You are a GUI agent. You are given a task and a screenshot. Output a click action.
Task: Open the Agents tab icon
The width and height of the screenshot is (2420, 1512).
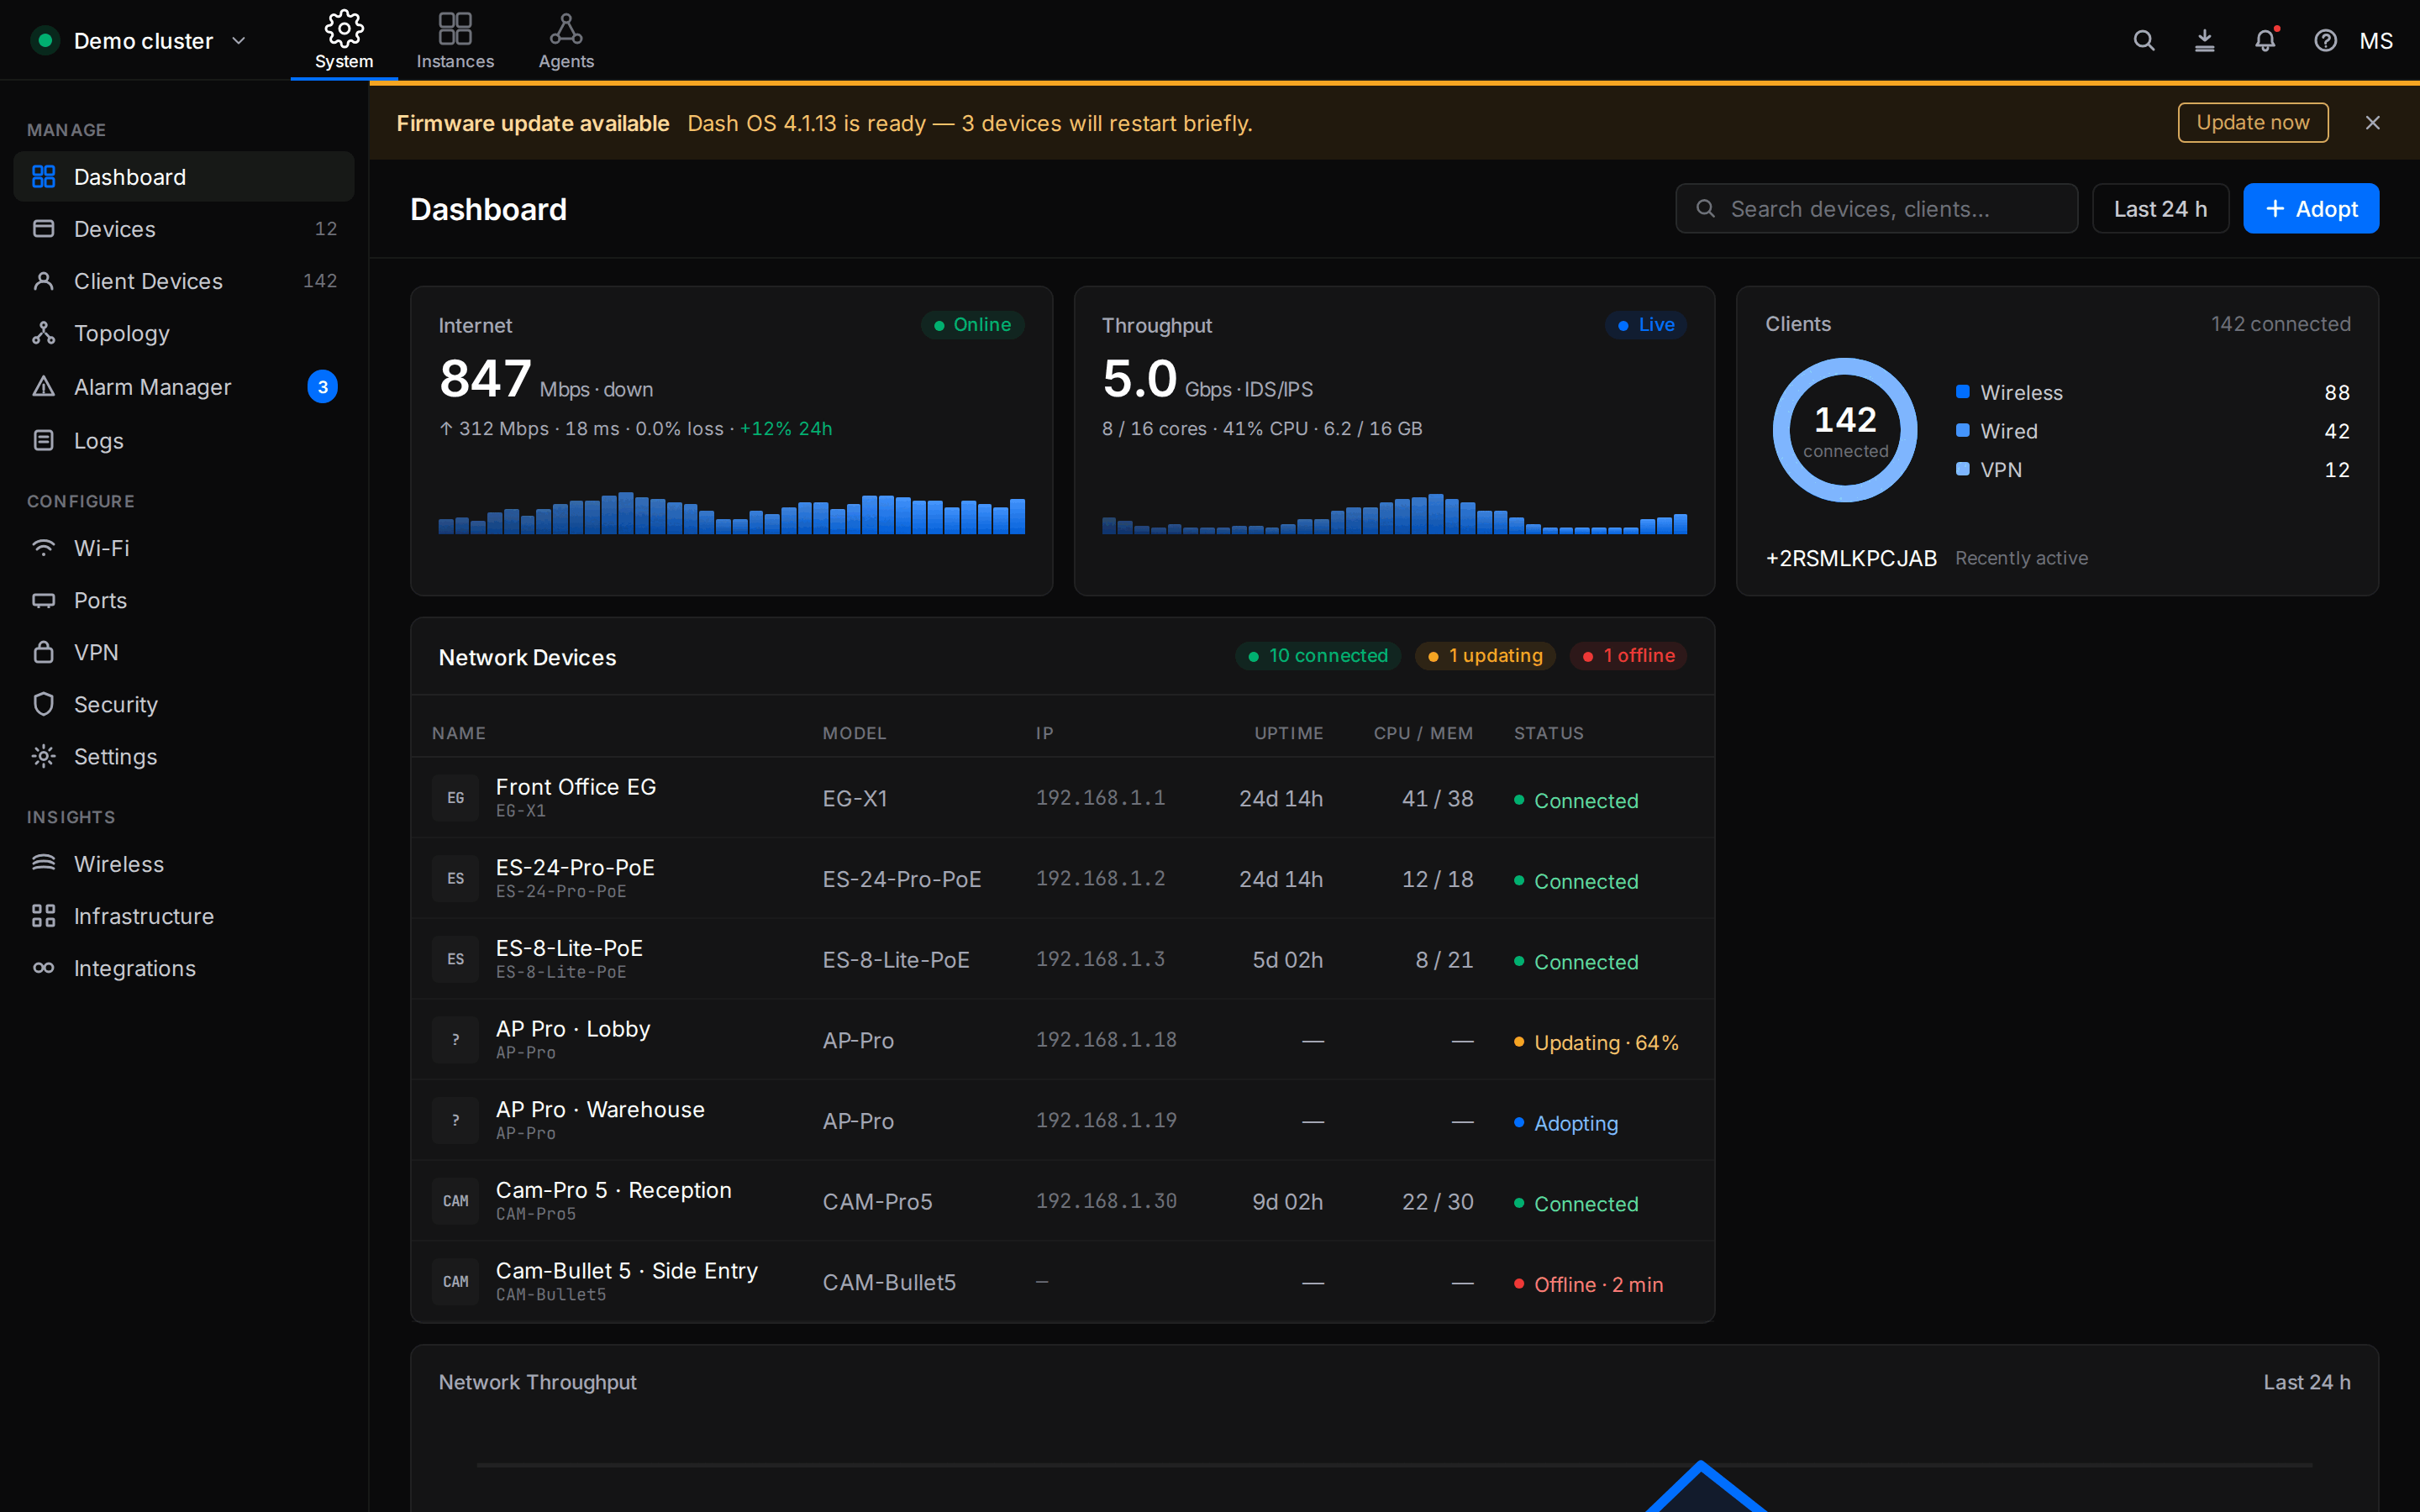click(x=566, y=28)
